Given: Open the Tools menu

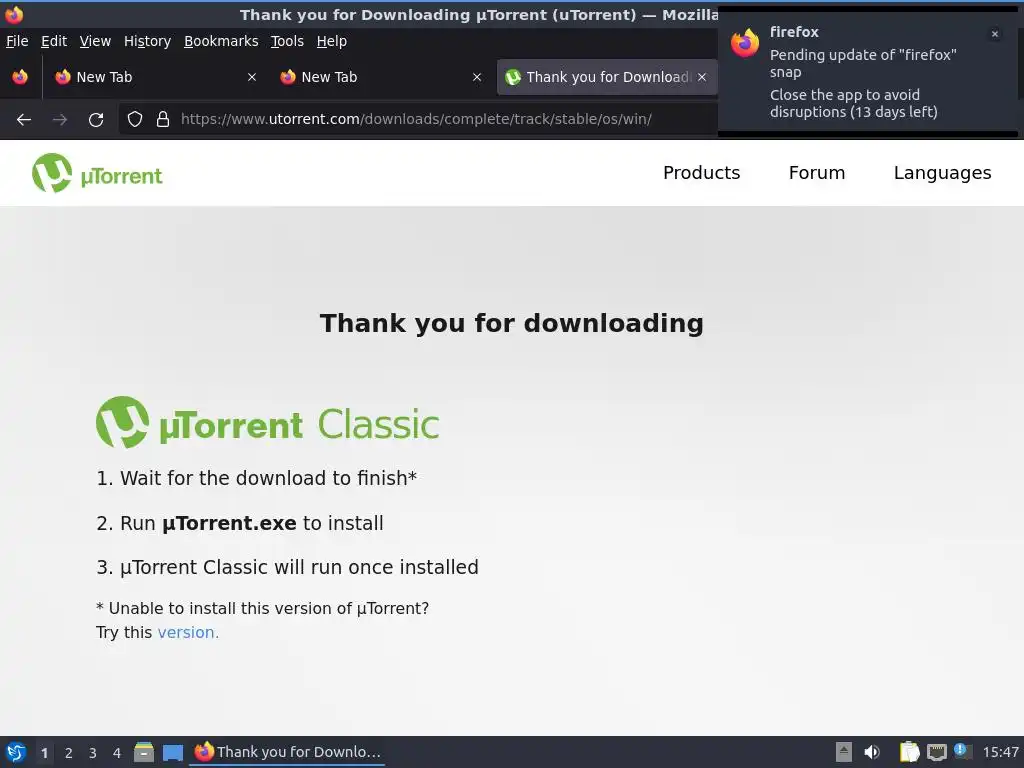Looking at the screenshot, I should (x=287, y=41).
